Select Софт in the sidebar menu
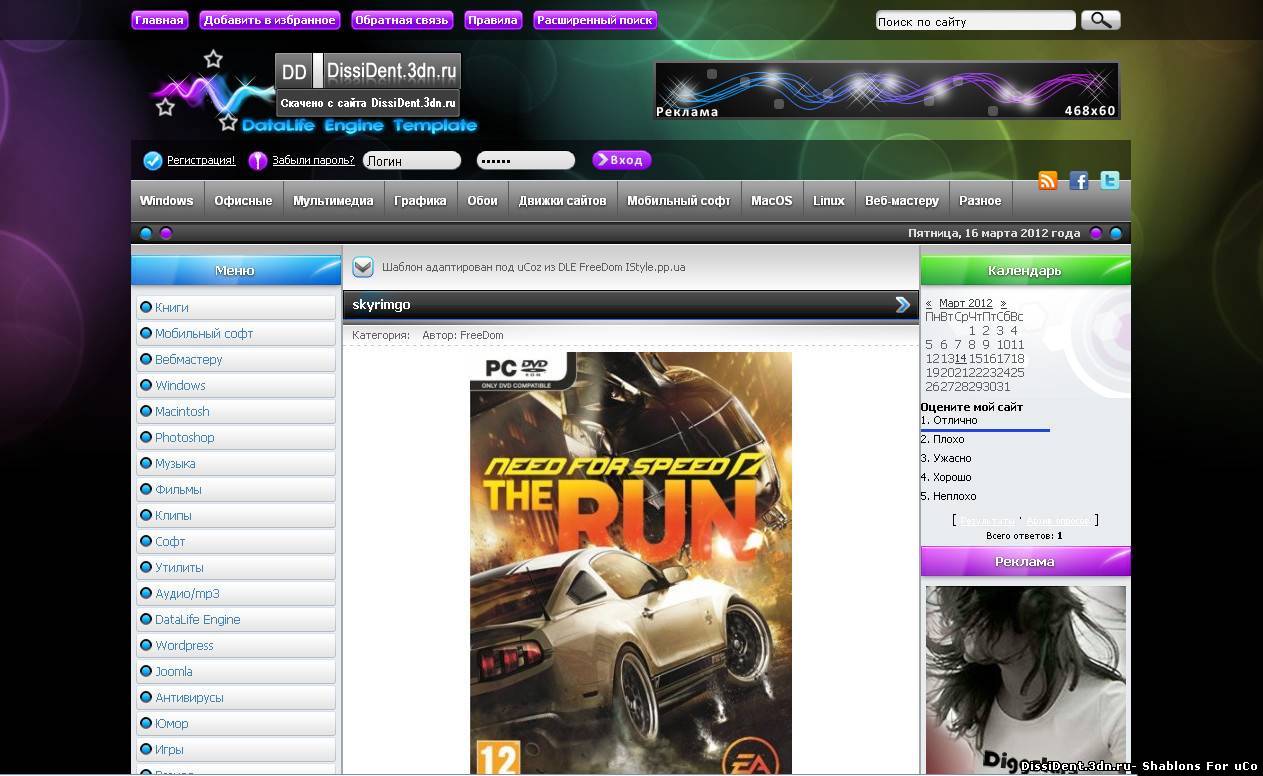Viewport: 1263px width, 776px height. [236, 541]
